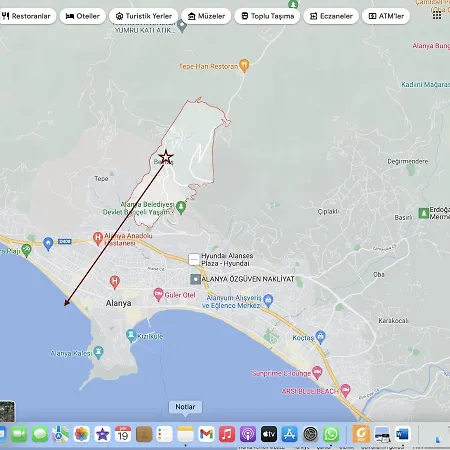This screenshot has width=450, height=450.
Task: Switch map layer via satellite thumbnail
Action: click(x=7, y=411)
